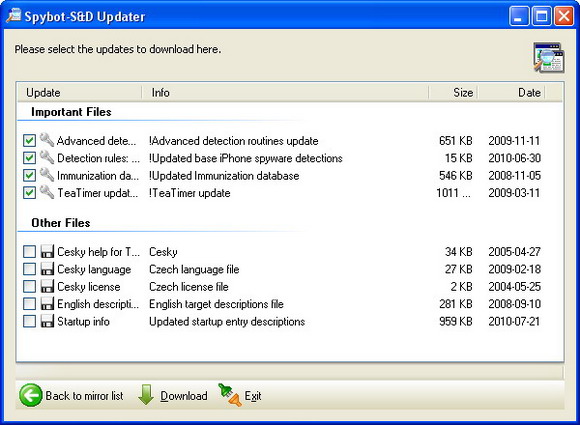
Task: Click the wrench icon beside Advanced detection
Action: click(x=47, y=139)
